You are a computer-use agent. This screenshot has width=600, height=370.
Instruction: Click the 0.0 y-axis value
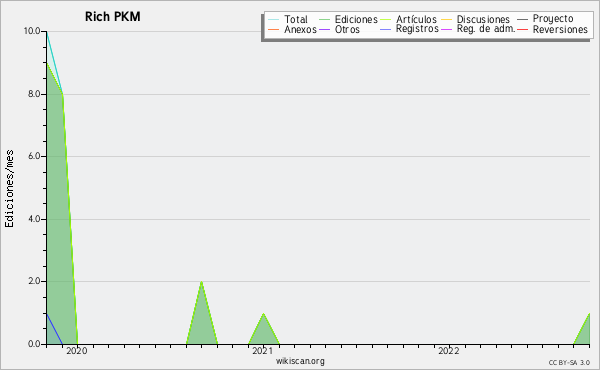34,344
